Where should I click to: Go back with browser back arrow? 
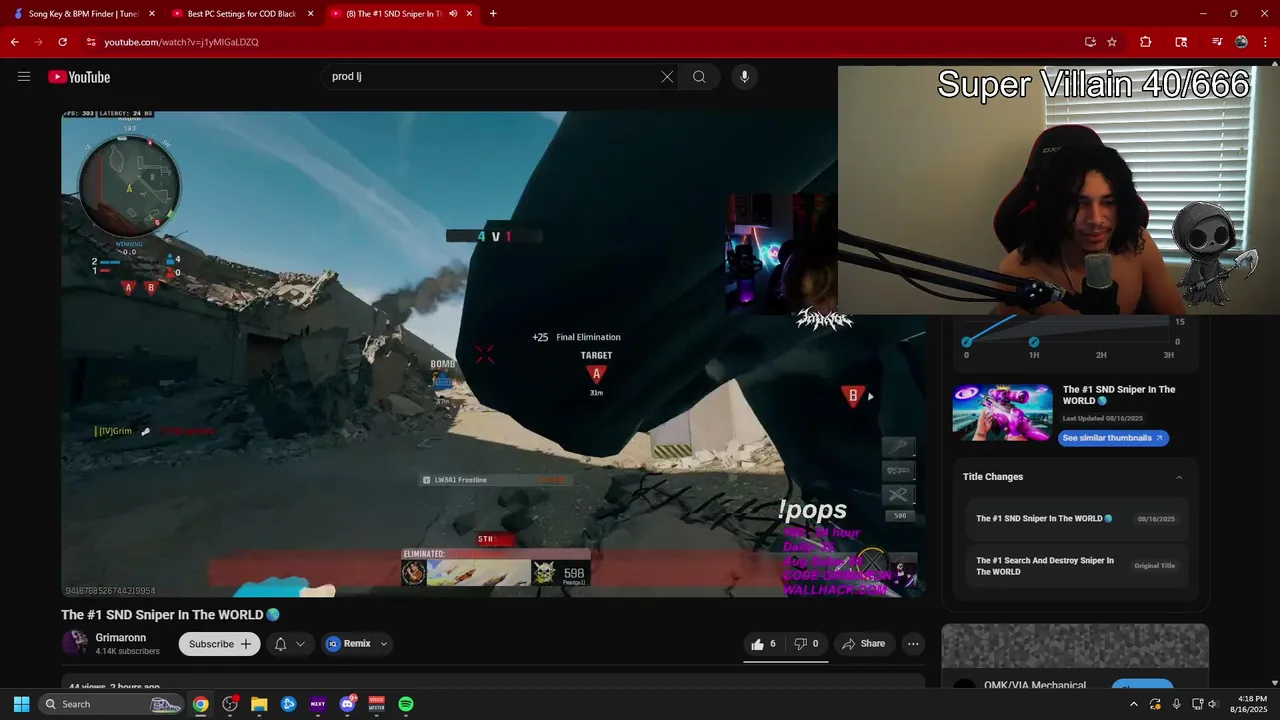pos(14,42)
